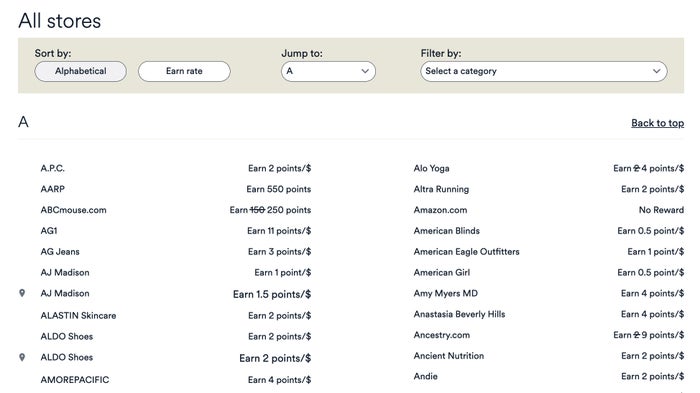Click the All stores heading
The image size is (700, 393).
click(60, 21)
